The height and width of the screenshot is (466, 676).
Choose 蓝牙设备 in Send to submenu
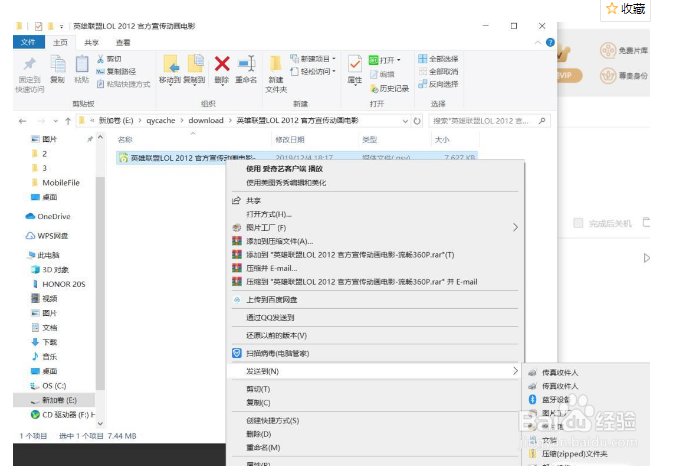tap(555, 400)
